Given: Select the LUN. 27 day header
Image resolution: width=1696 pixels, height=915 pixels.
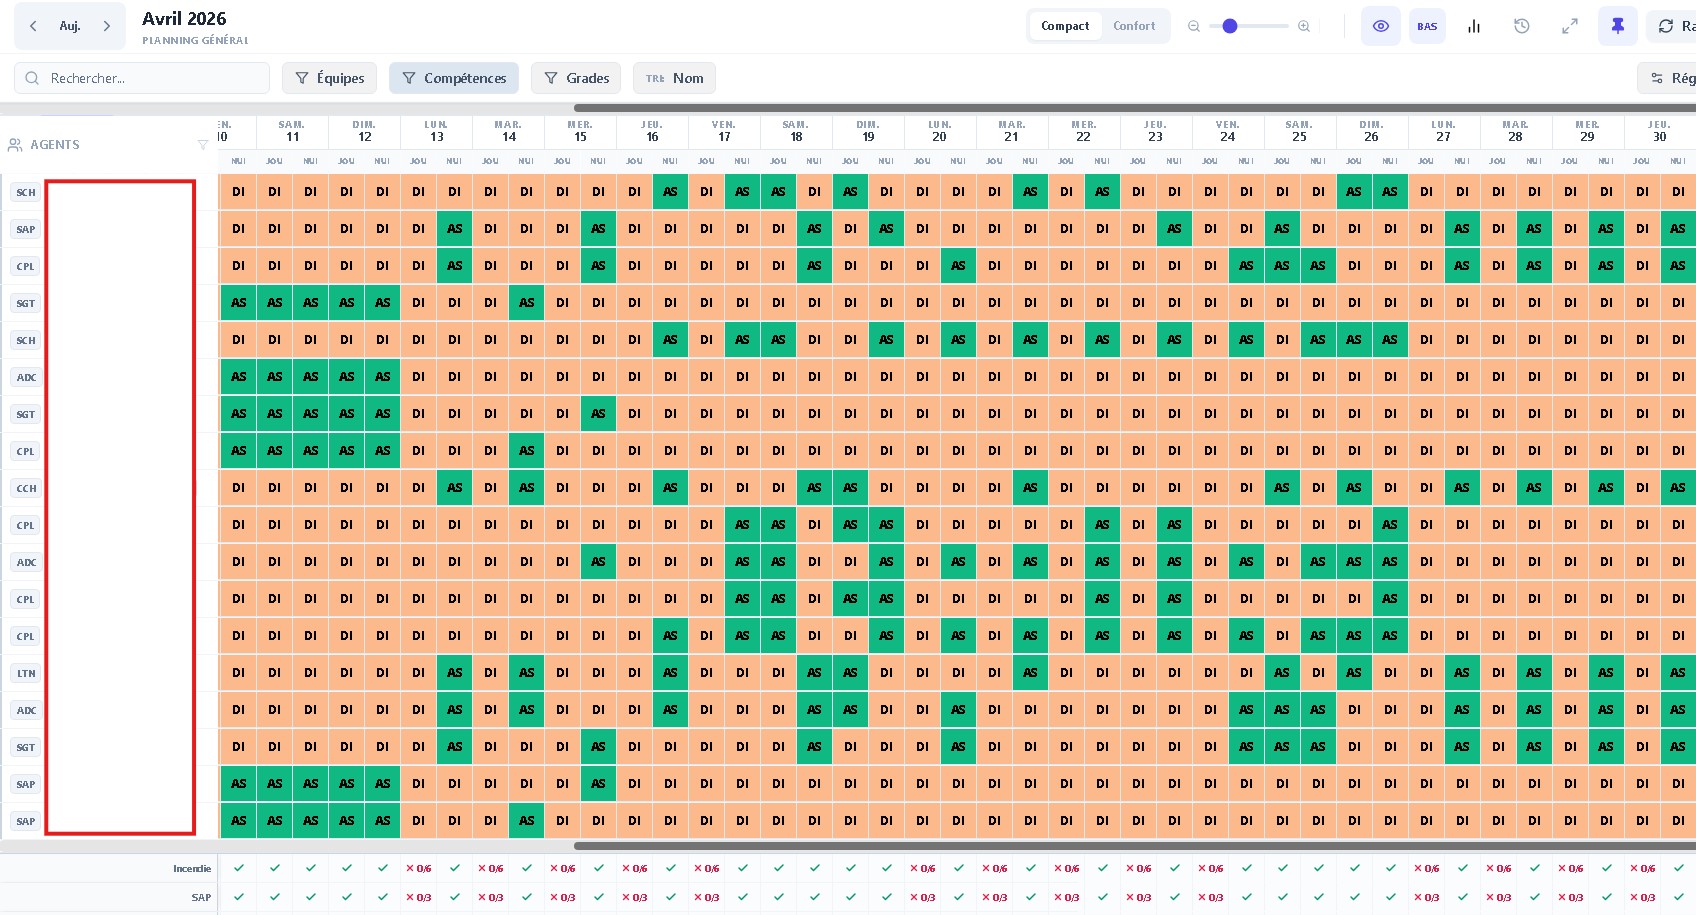Looking at the screenshot, I should click(1444, 131).
